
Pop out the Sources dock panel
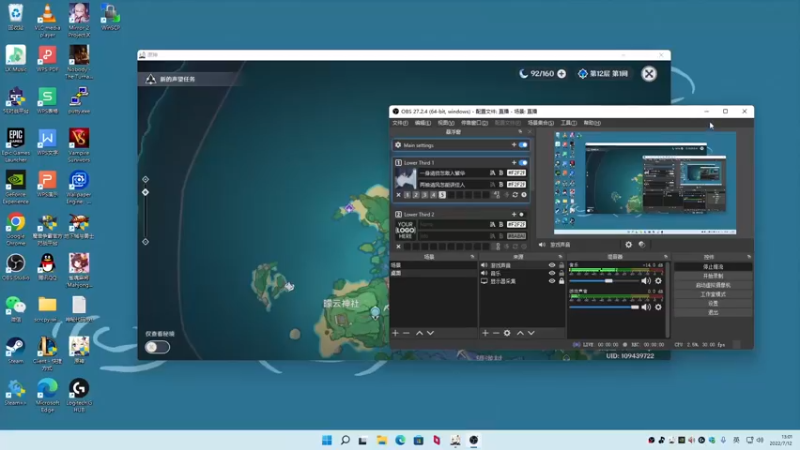coord(560,257)
